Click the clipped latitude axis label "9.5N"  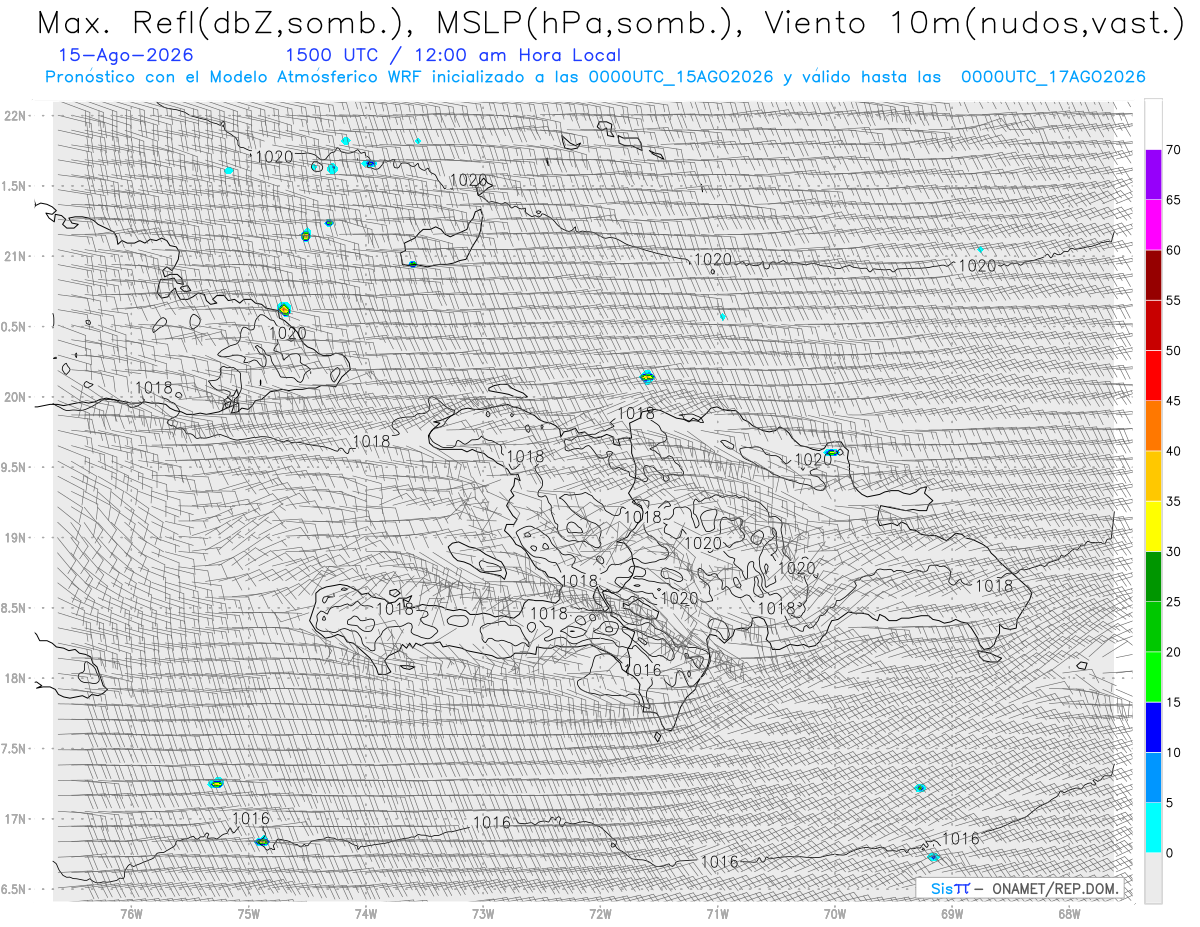point(15,467)
